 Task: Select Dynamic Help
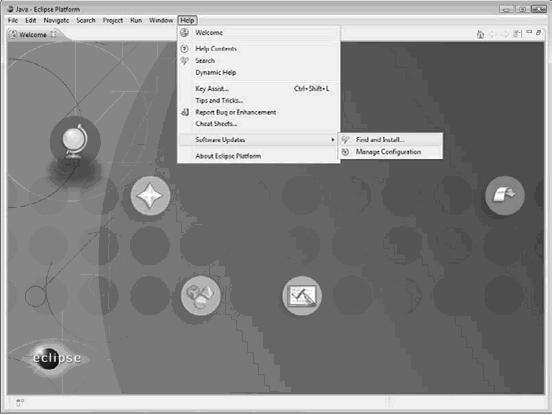coord(215,72)
